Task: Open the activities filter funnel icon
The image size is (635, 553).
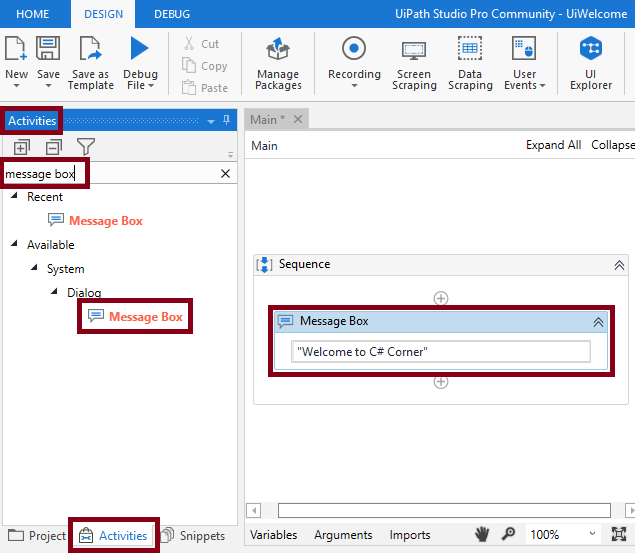Action: pos(85,147)
